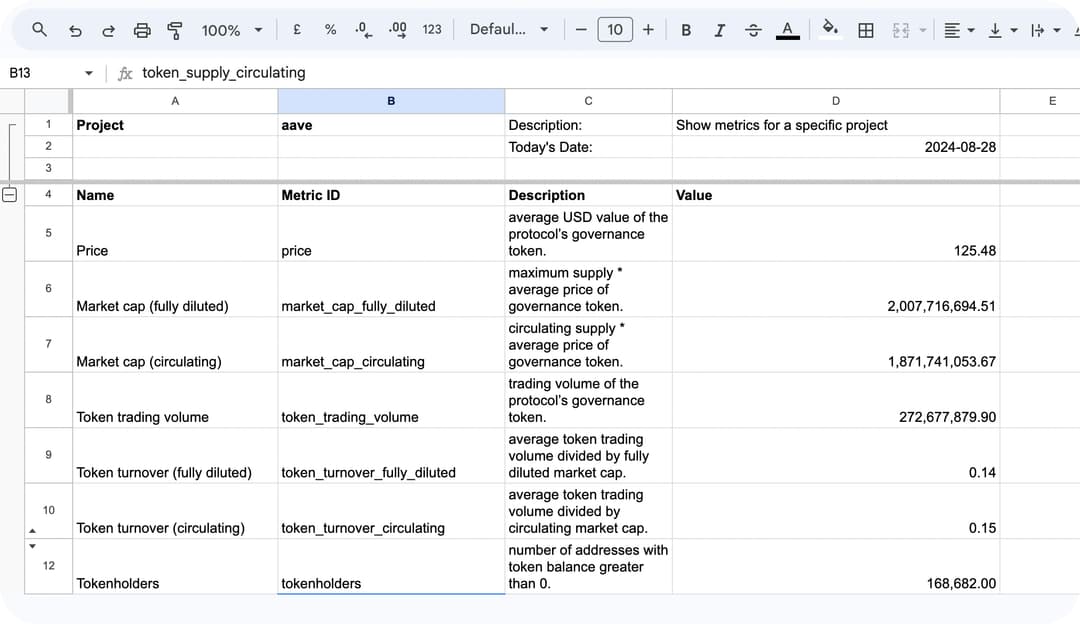Unhide rows with up arrow at row 10
This screenshot has width=1080, height=624.
32,530
